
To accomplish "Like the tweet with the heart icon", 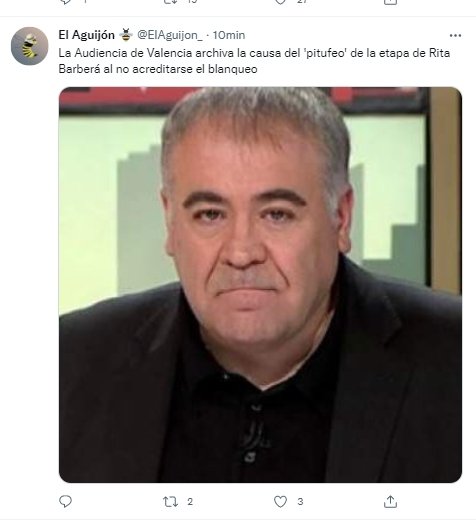I will click(280, 501).
